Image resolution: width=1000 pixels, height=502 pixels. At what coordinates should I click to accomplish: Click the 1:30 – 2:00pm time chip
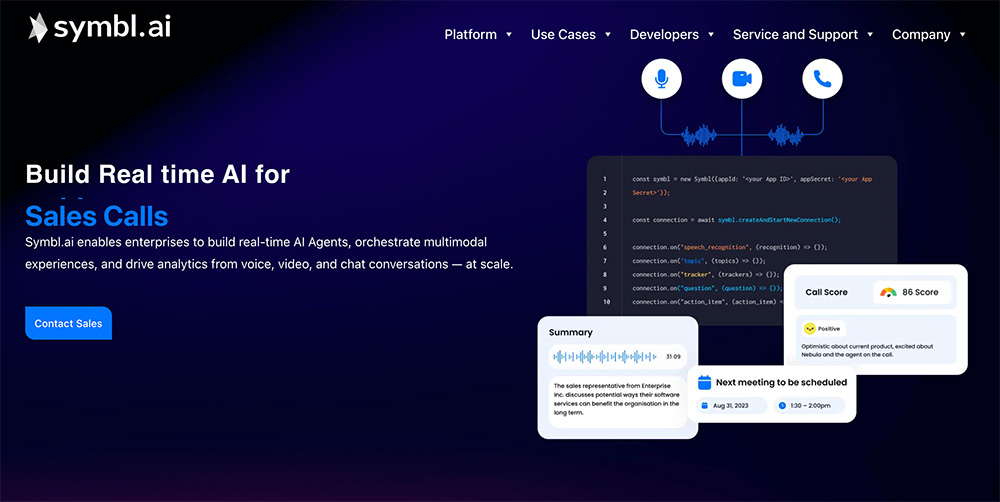(x=809, y=406)
